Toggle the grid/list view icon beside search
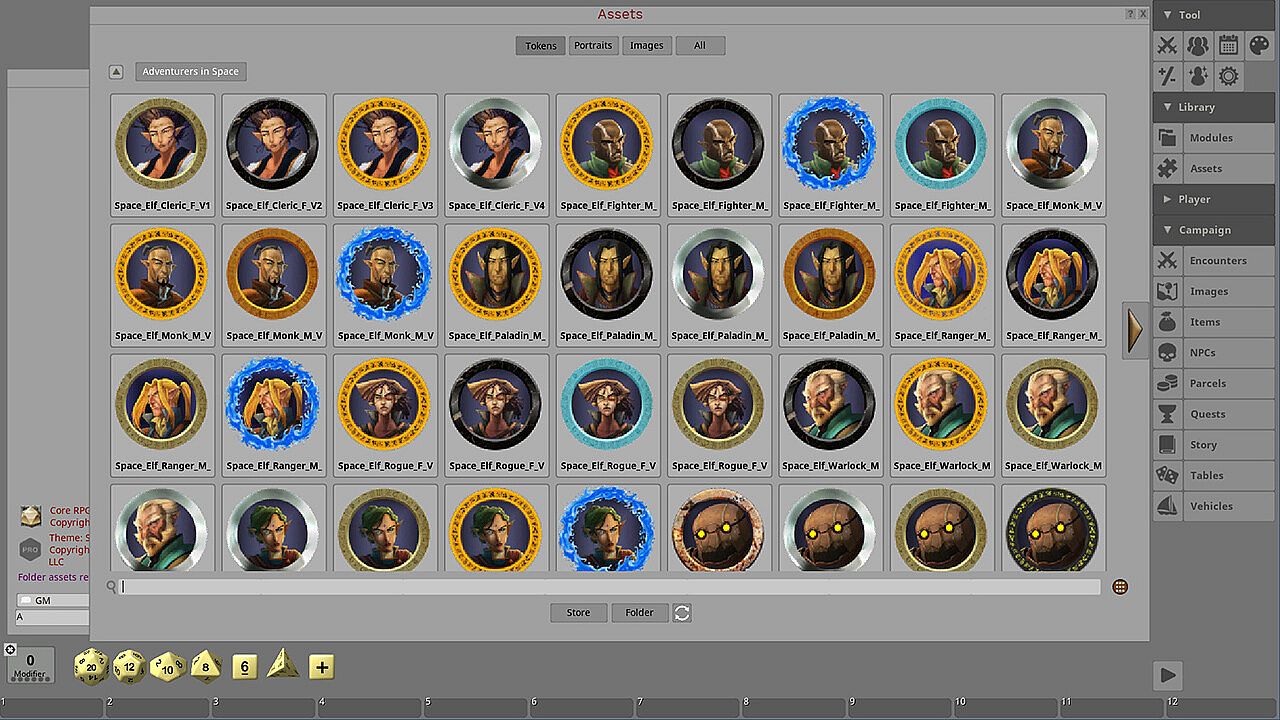1280x720 pixels. pos(1120,587)
